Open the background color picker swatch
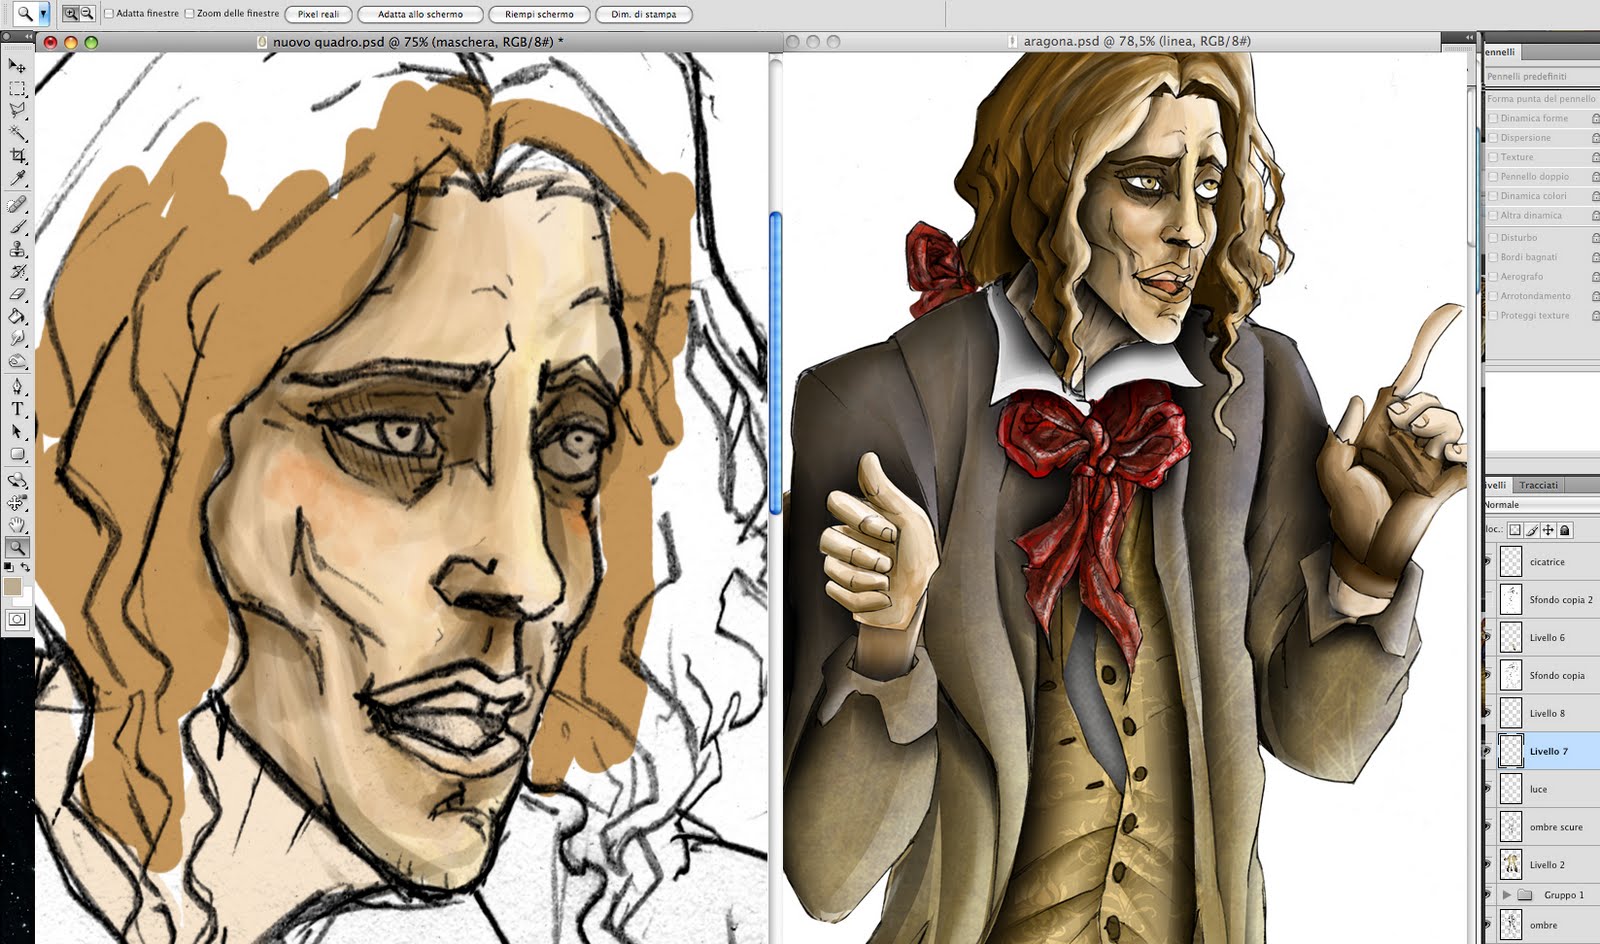Viewport: 1600px width, 944px height. [27, 598]
